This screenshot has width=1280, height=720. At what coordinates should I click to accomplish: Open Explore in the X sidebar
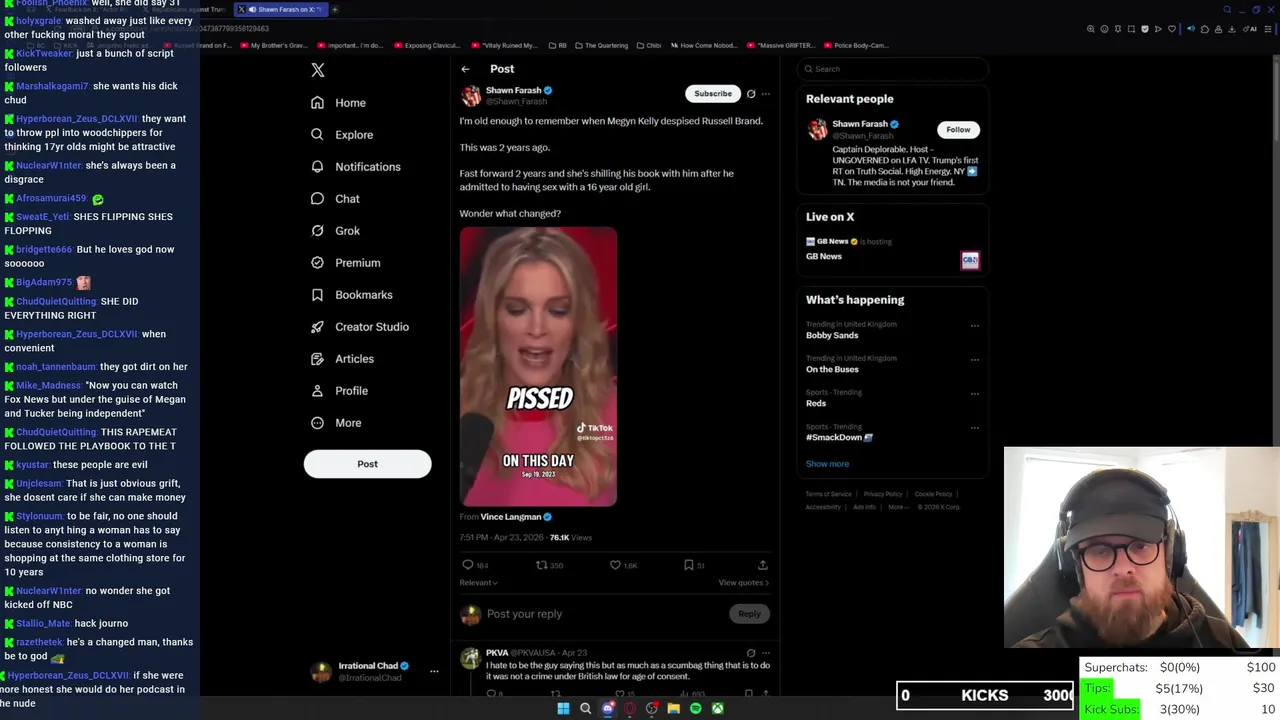[342, 135]
